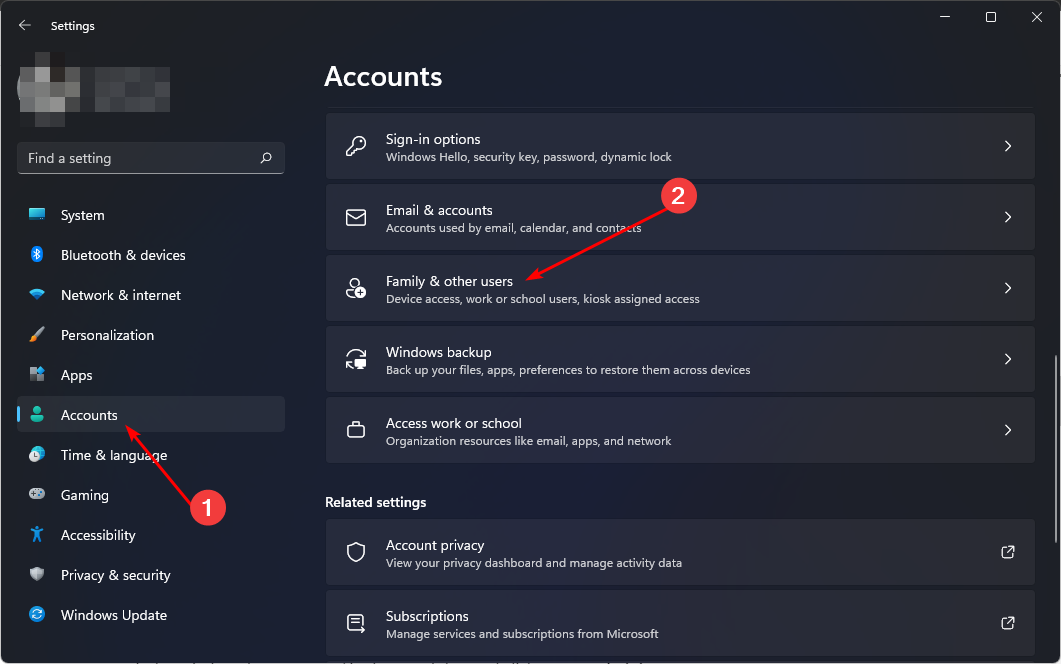
Task: Expand Email & accounts chevron
Action: coord(1008,218)
